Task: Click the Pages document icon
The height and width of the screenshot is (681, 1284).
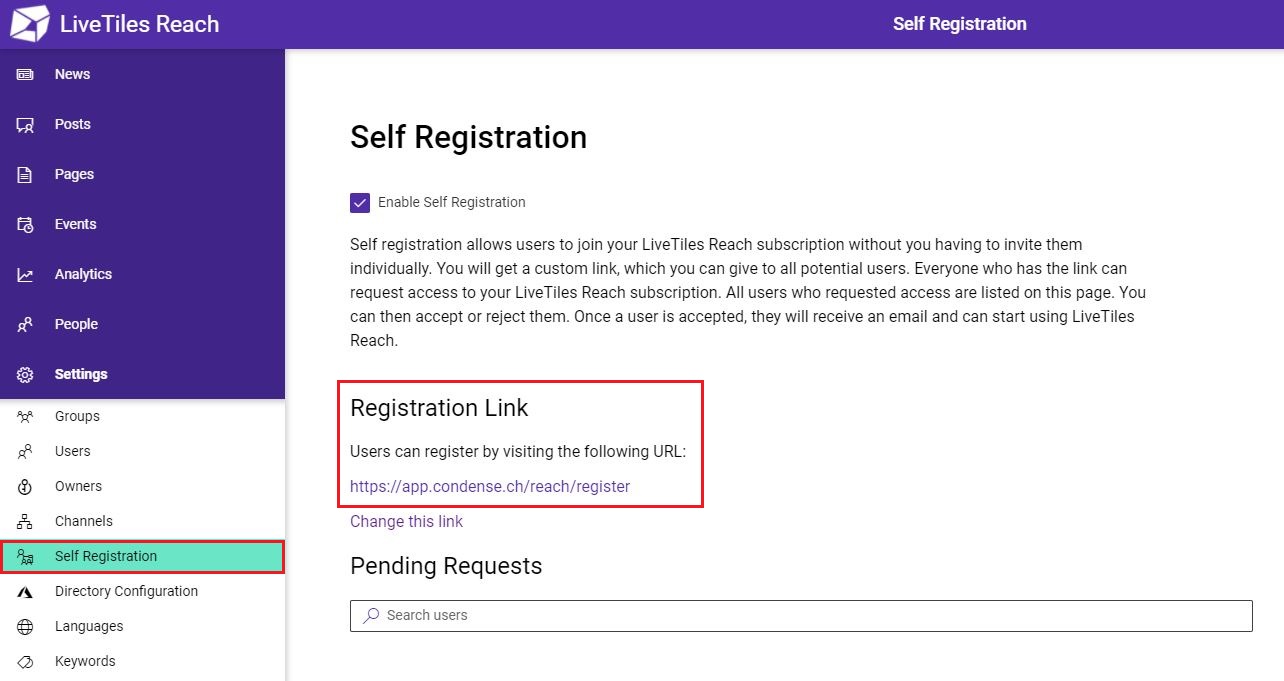Action: point(25,175)
